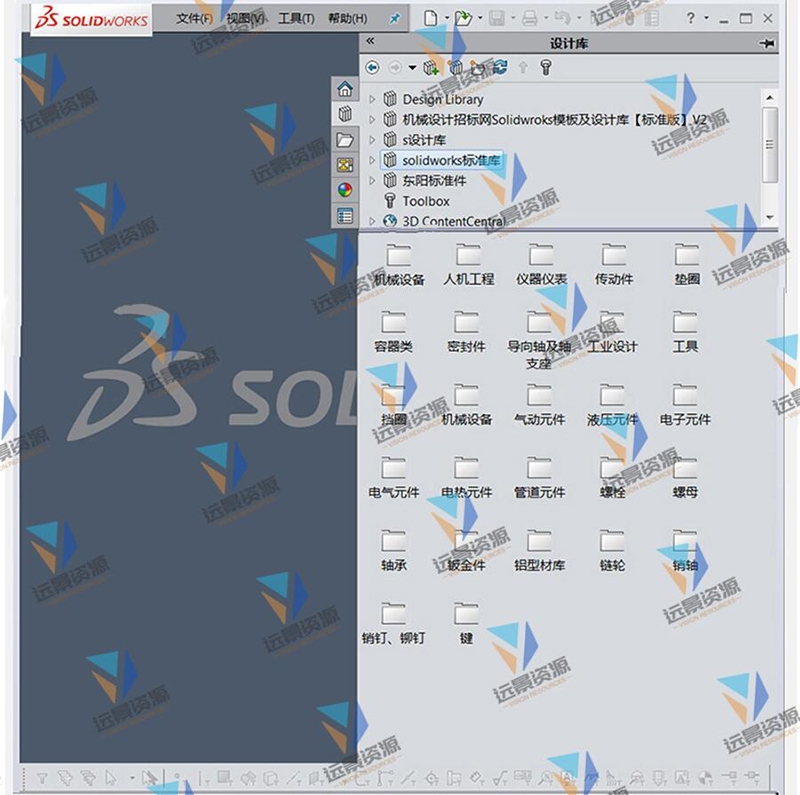800x795 pixels.
Task: Open File Explorer task pane tab
Action: pyautogui.click(x=345, y=139)
